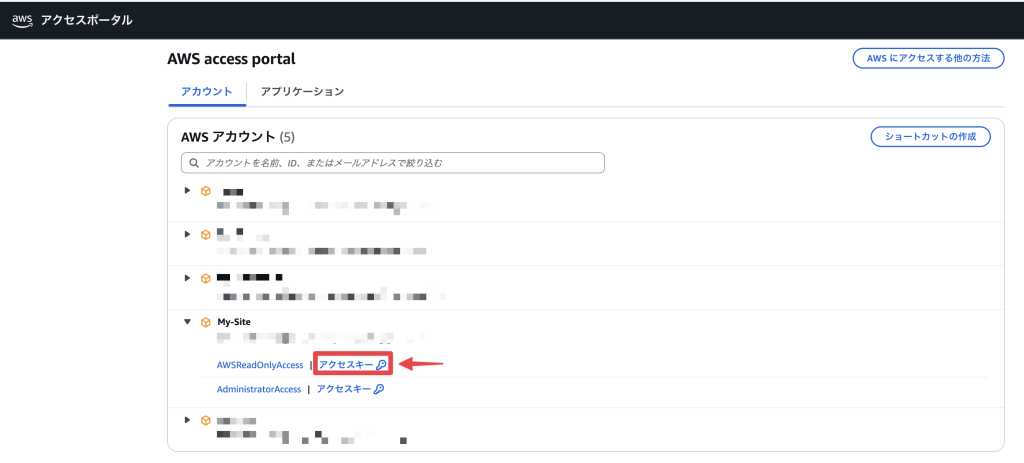The width and height of the screenshot is (1024, 463).
Task: Click the ショートカットの作成 button
Action: (x=930, y=136)
